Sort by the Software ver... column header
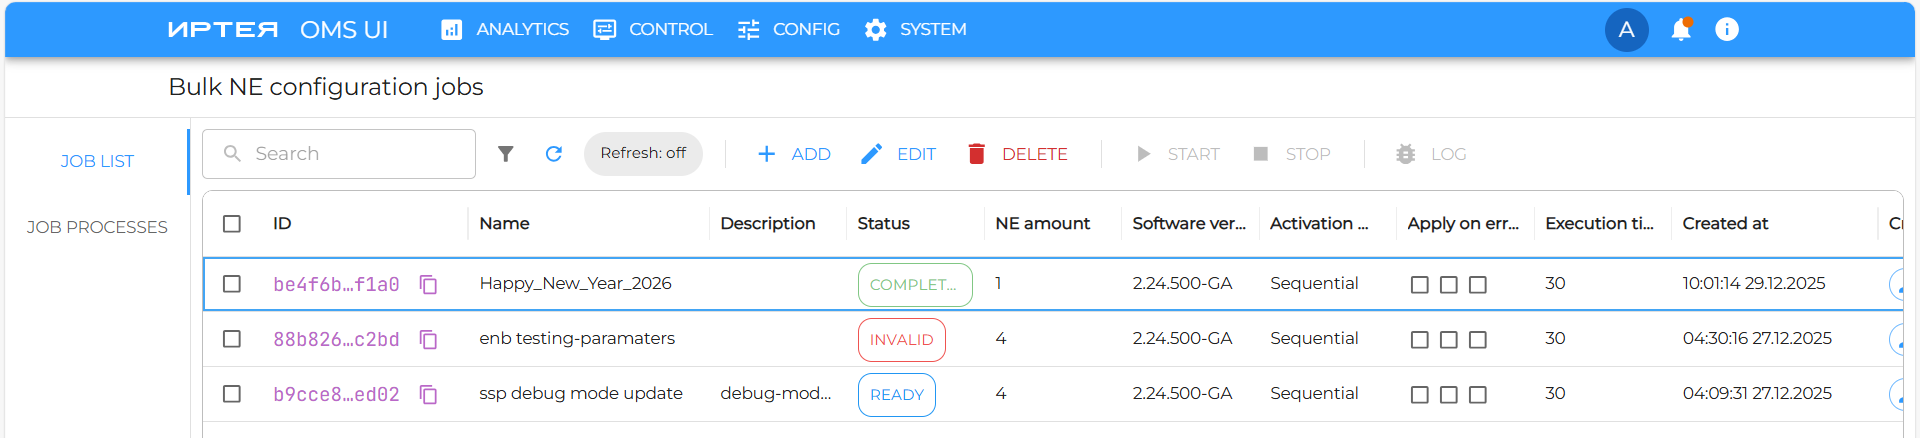 (1189, 224)
